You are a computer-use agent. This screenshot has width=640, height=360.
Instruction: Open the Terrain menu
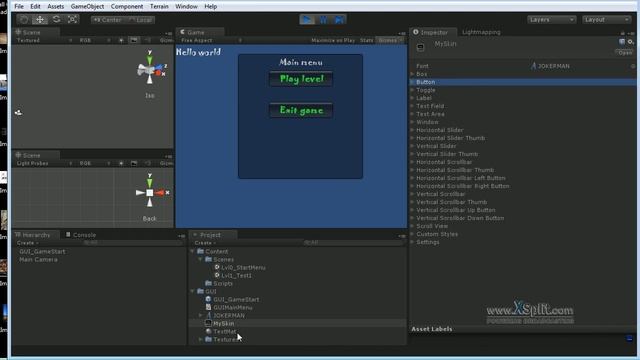(159, 7)
